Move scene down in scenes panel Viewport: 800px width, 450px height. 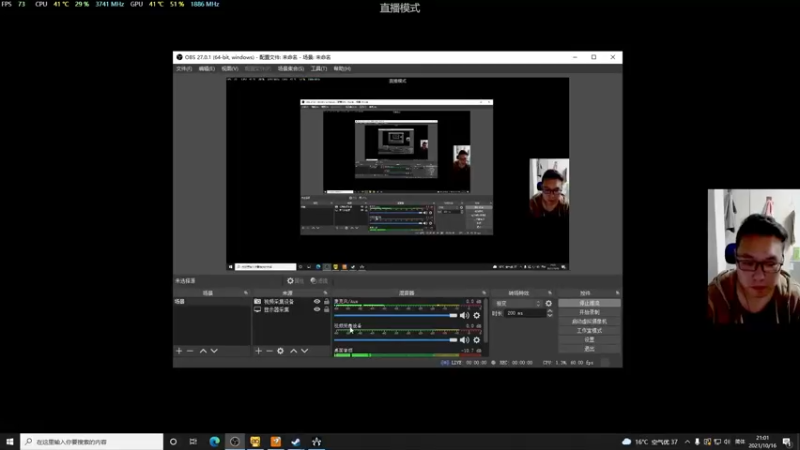coord(214,351)
